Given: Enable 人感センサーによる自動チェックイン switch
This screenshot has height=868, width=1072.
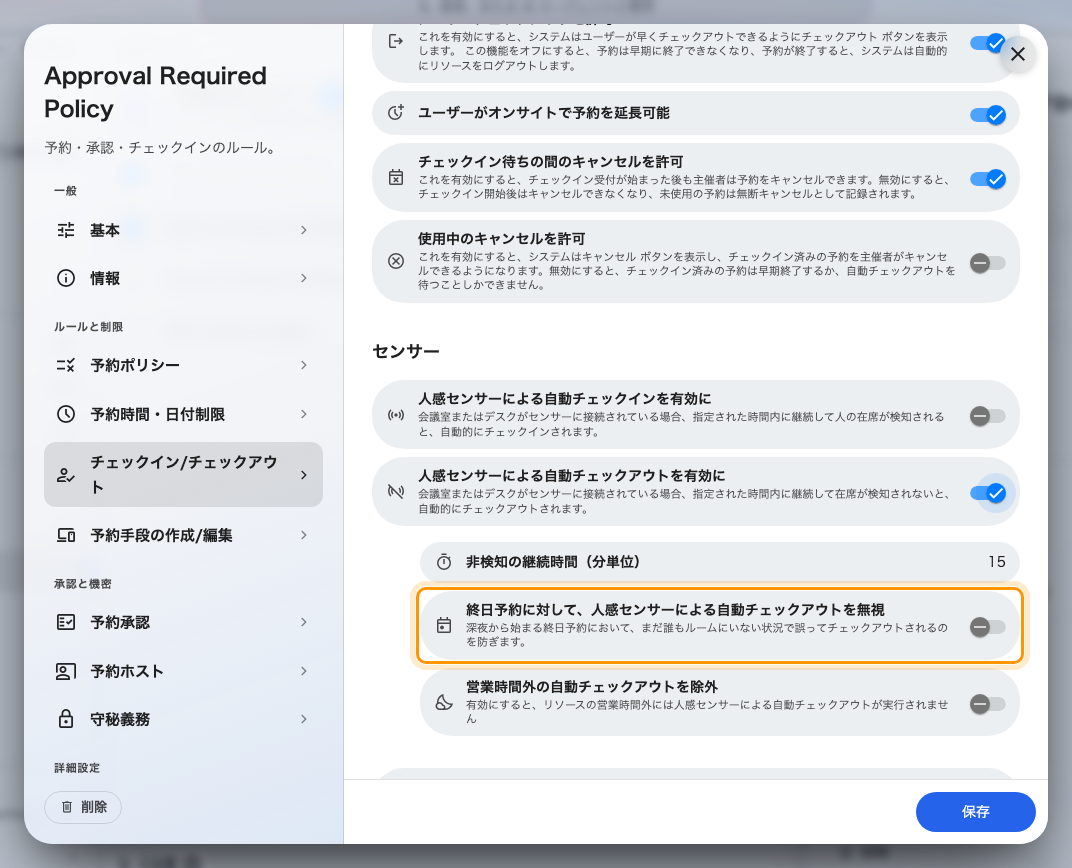Looking at the screenshot, I should pos(988,416).
